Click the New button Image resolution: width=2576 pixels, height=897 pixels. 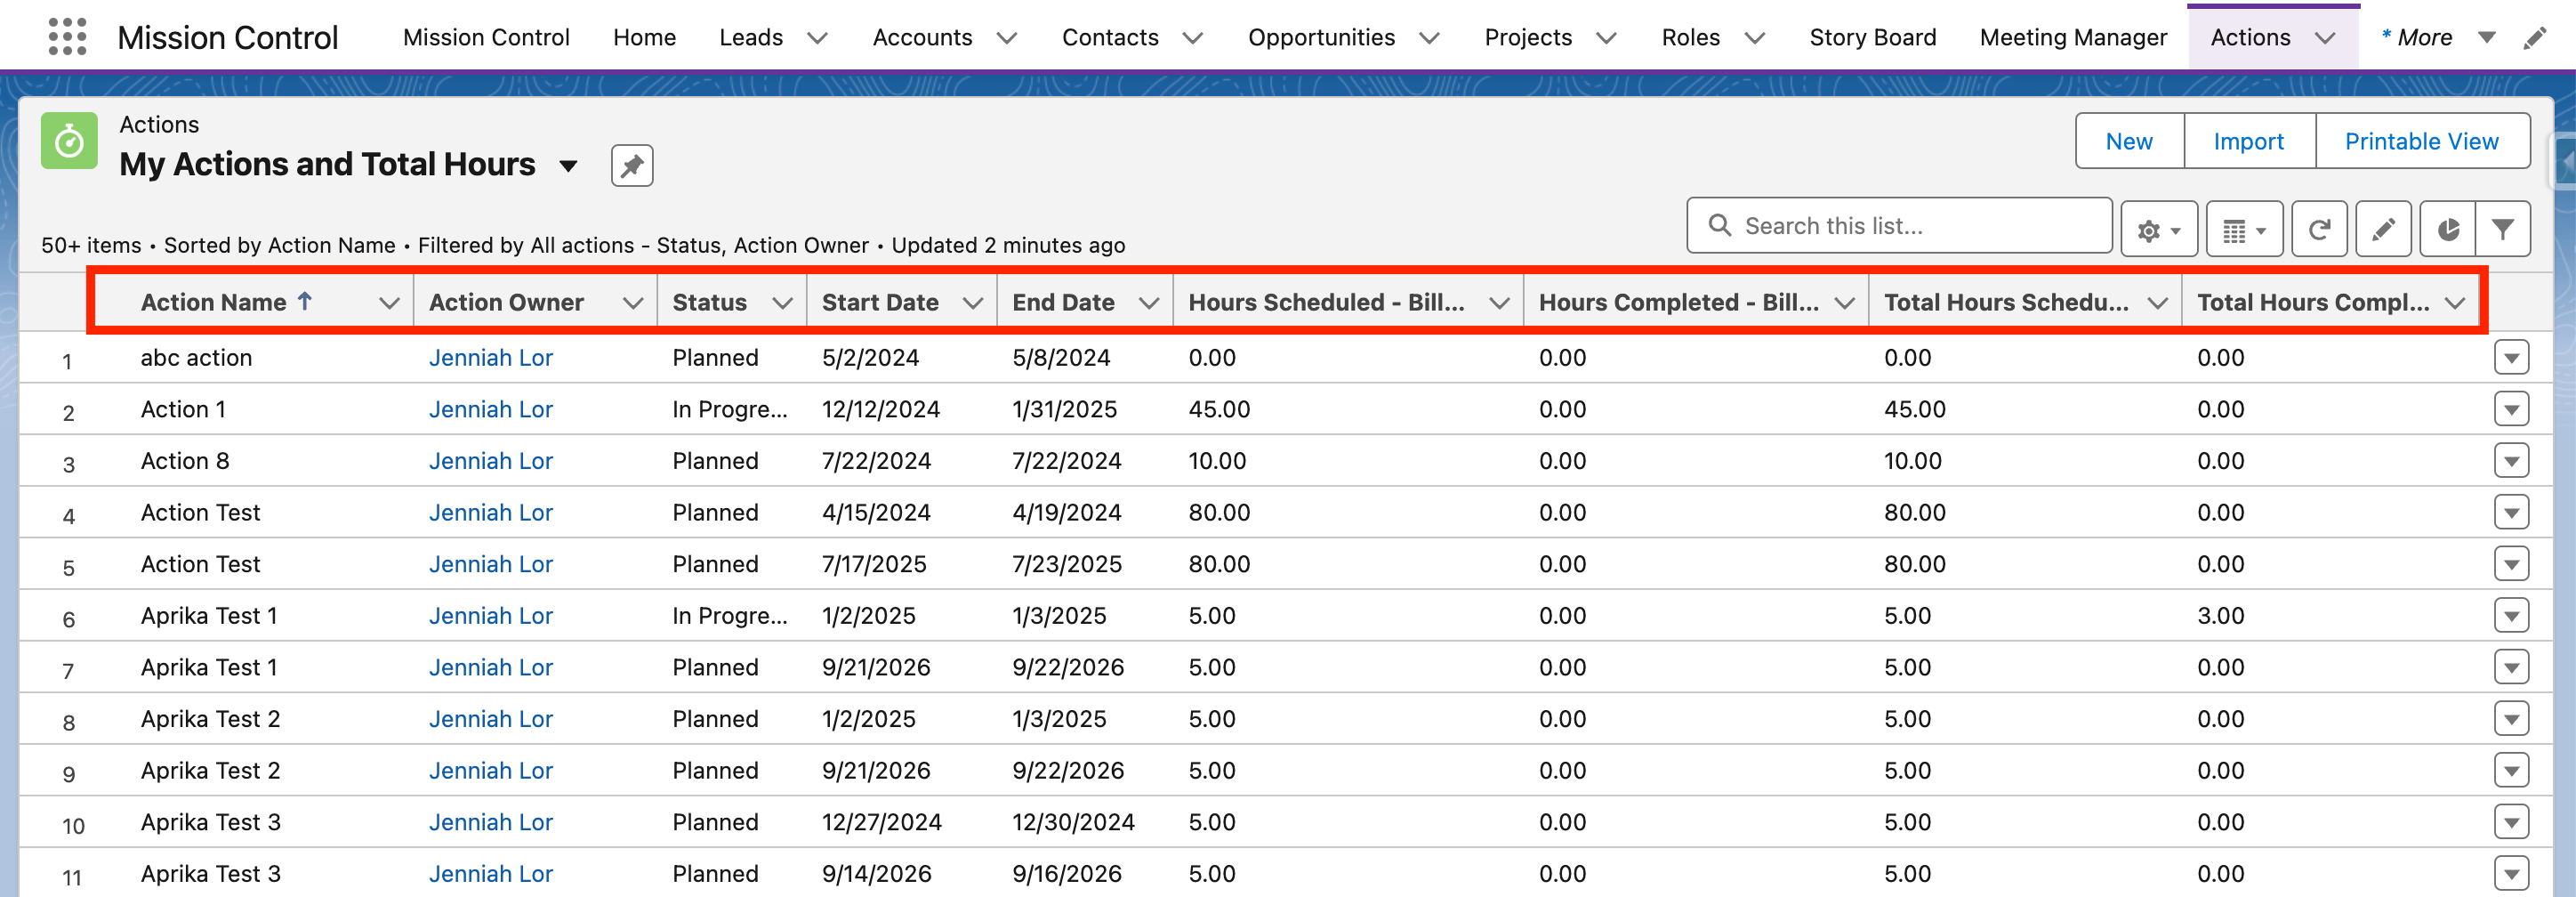point(2129,141)
